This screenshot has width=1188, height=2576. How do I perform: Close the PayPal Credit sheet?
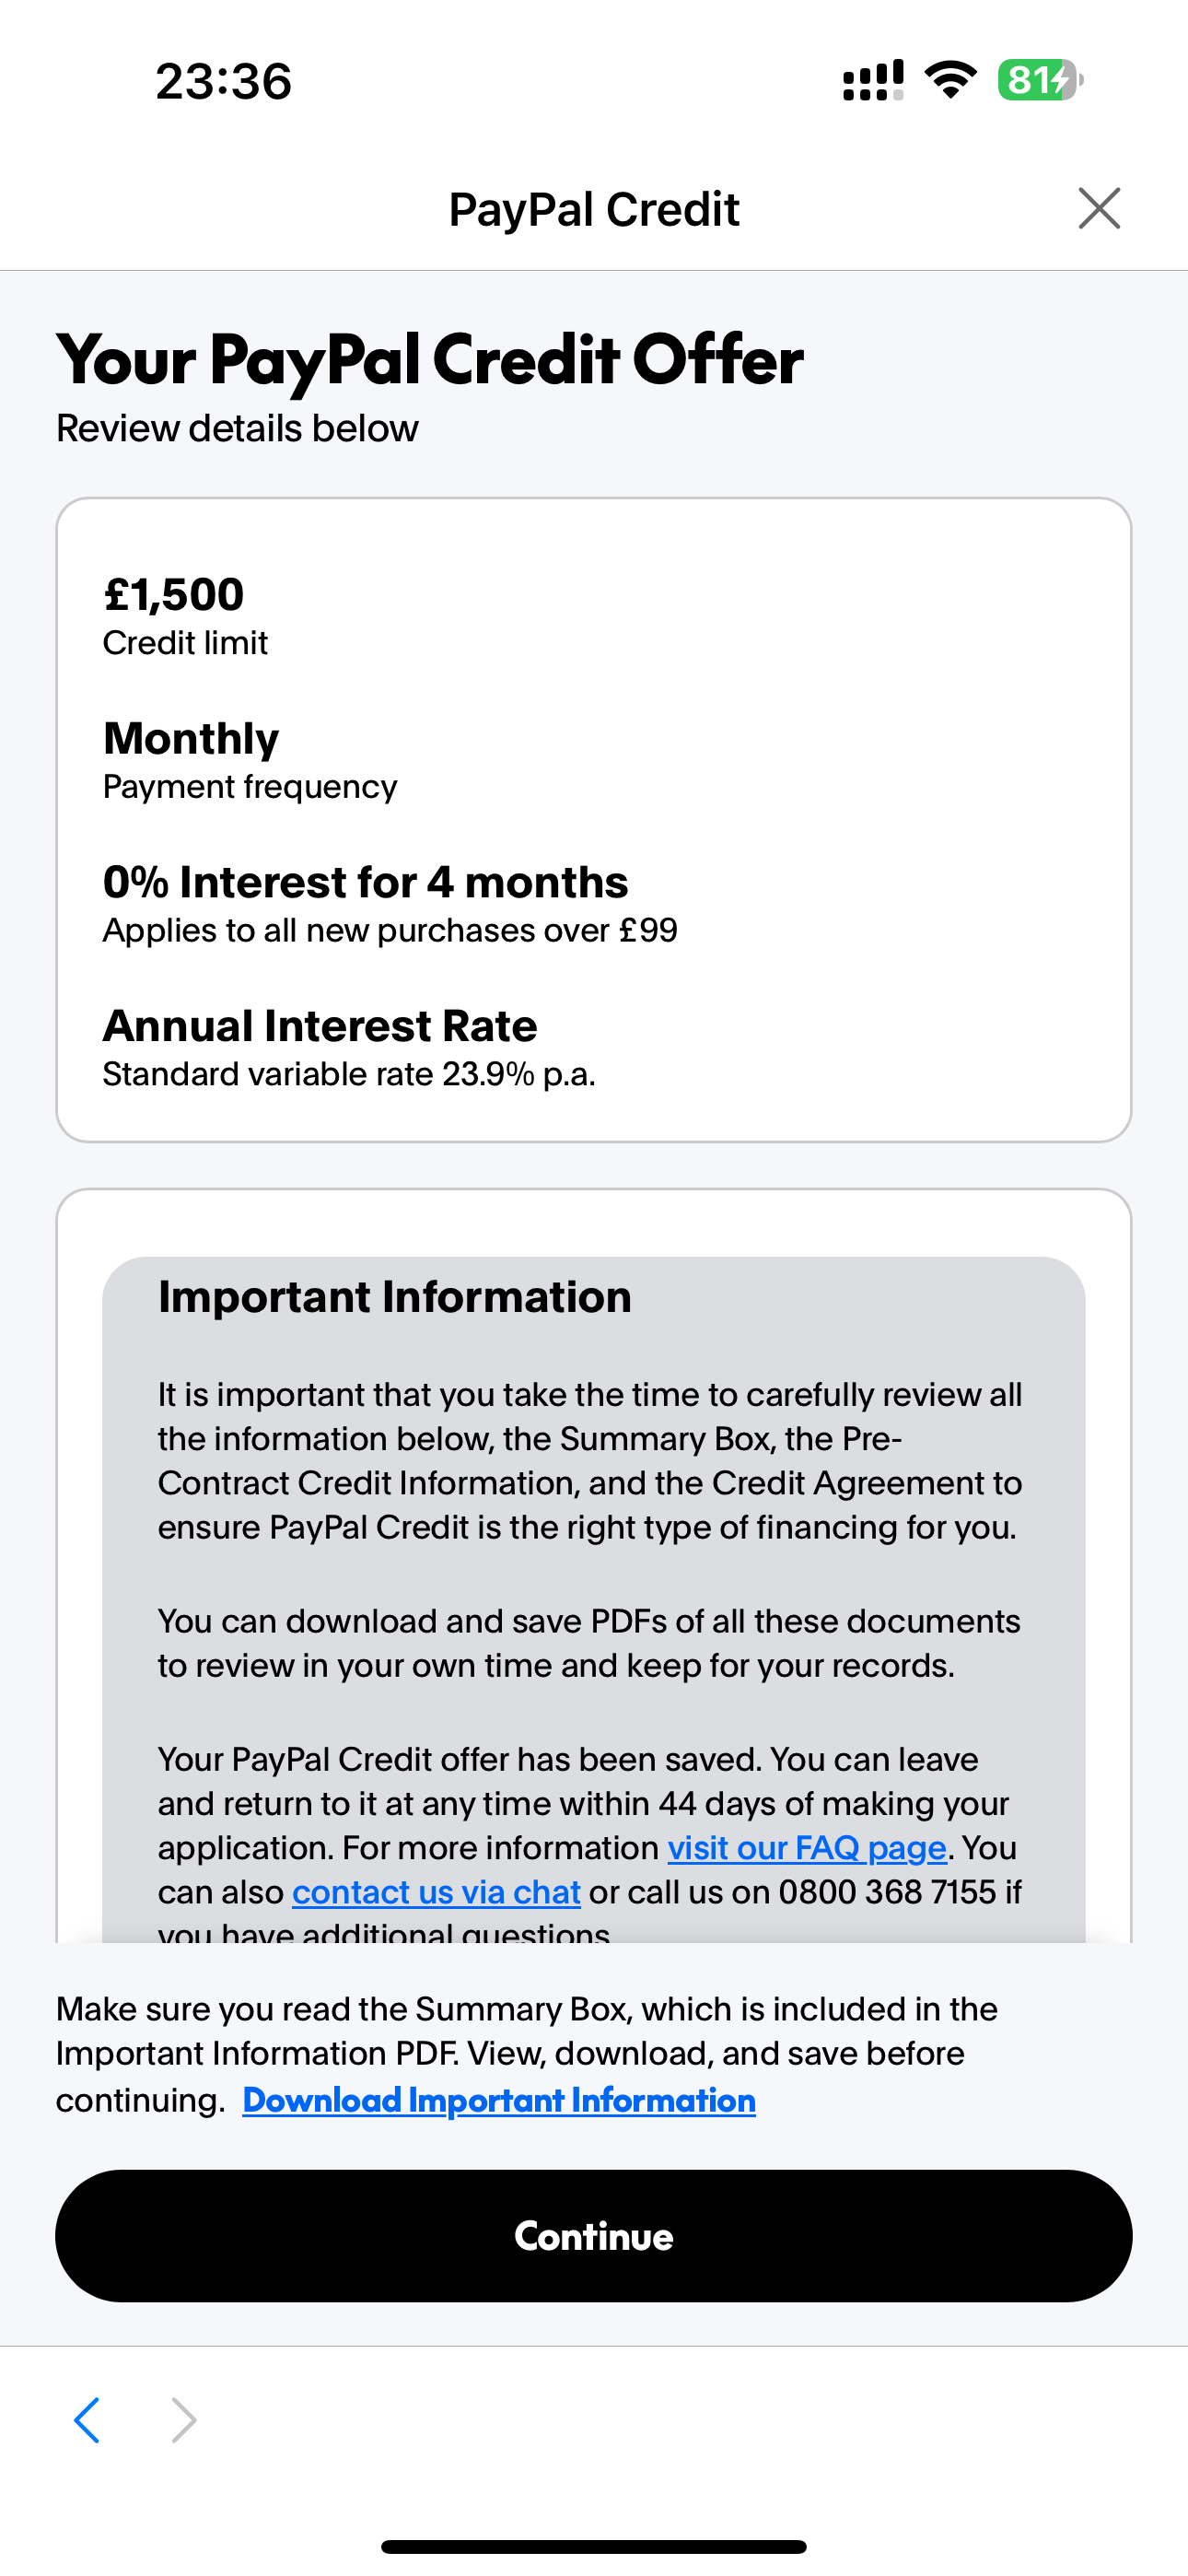coord(1099,208)
